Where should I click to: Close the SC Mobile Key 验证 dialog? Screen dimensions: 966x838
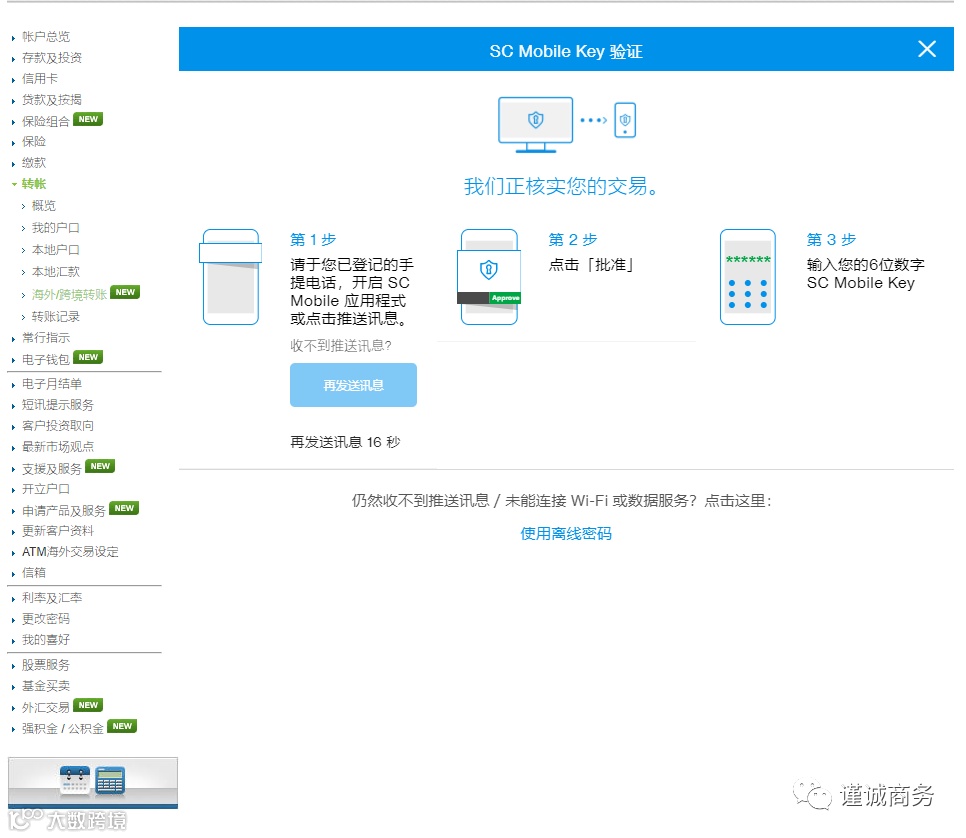click(927, 49)
